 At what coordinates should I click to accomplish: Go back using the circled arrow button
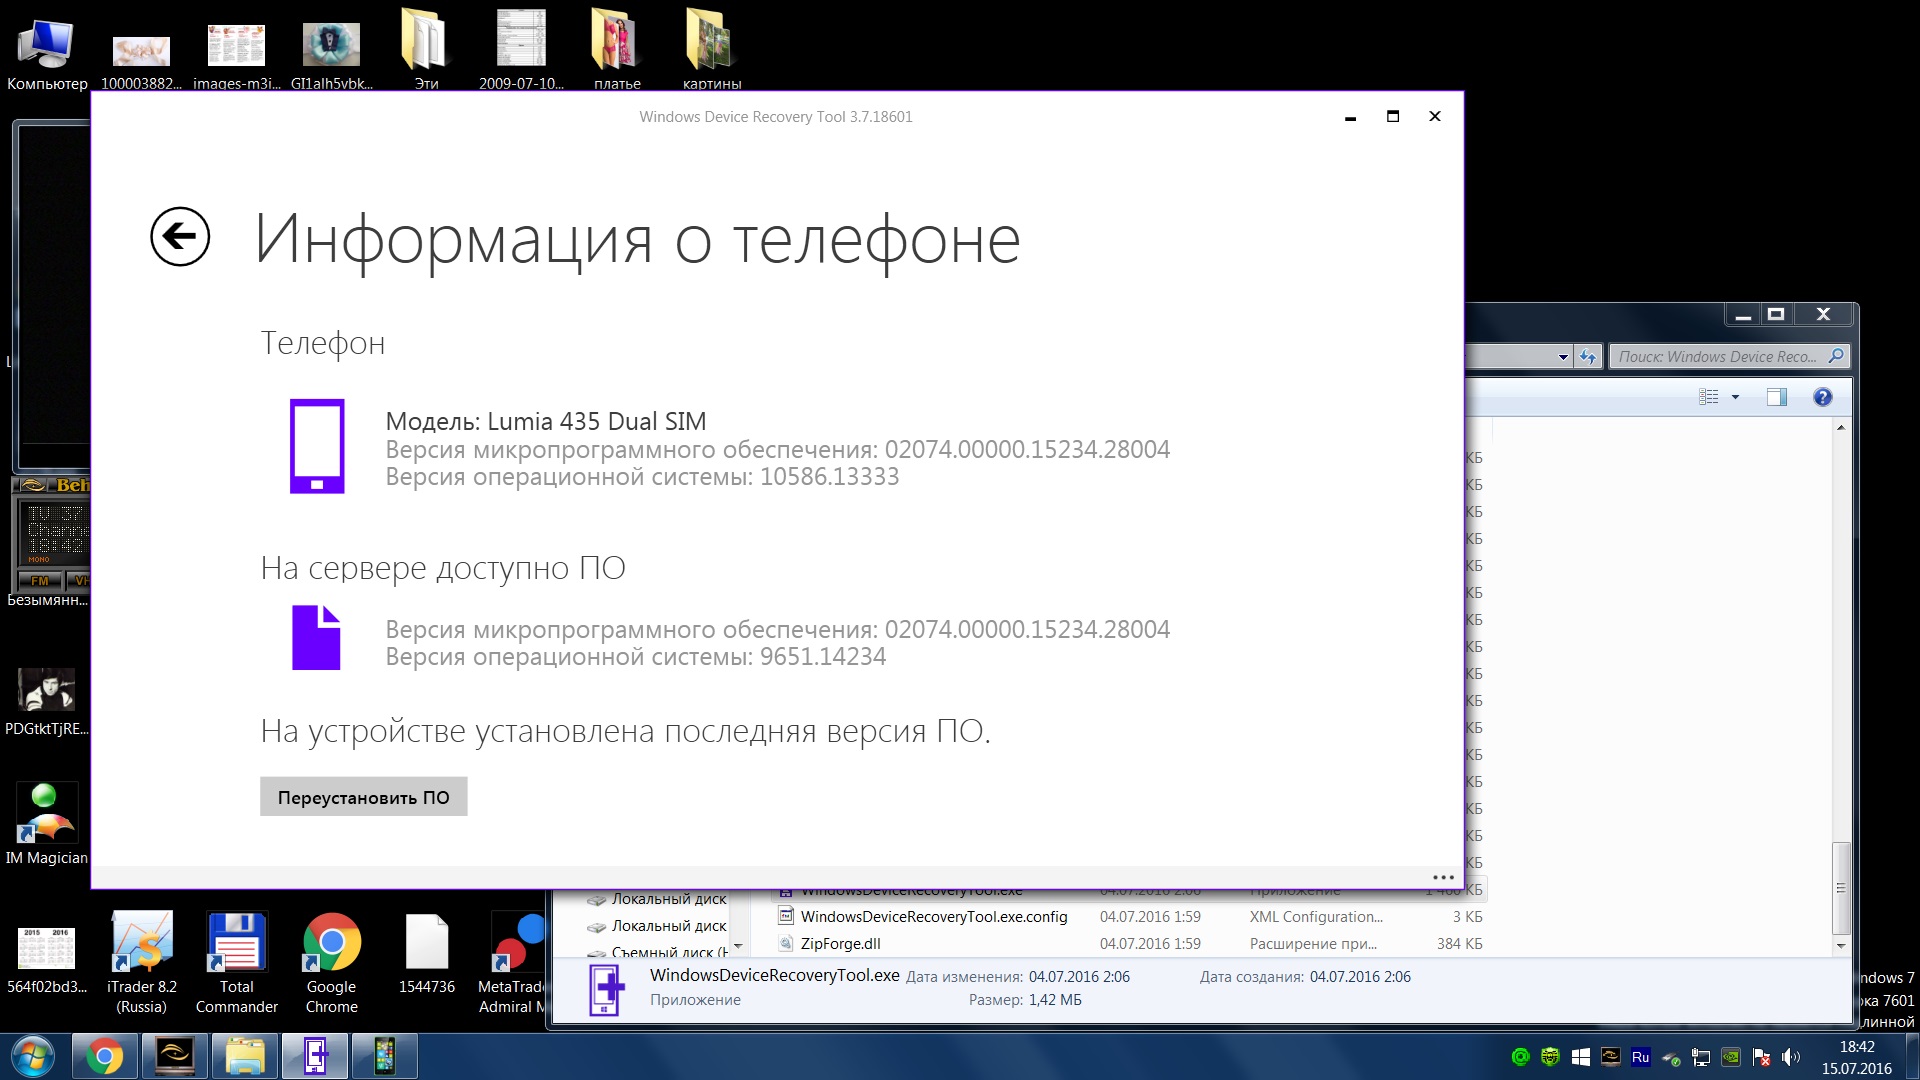coord(180,237)
